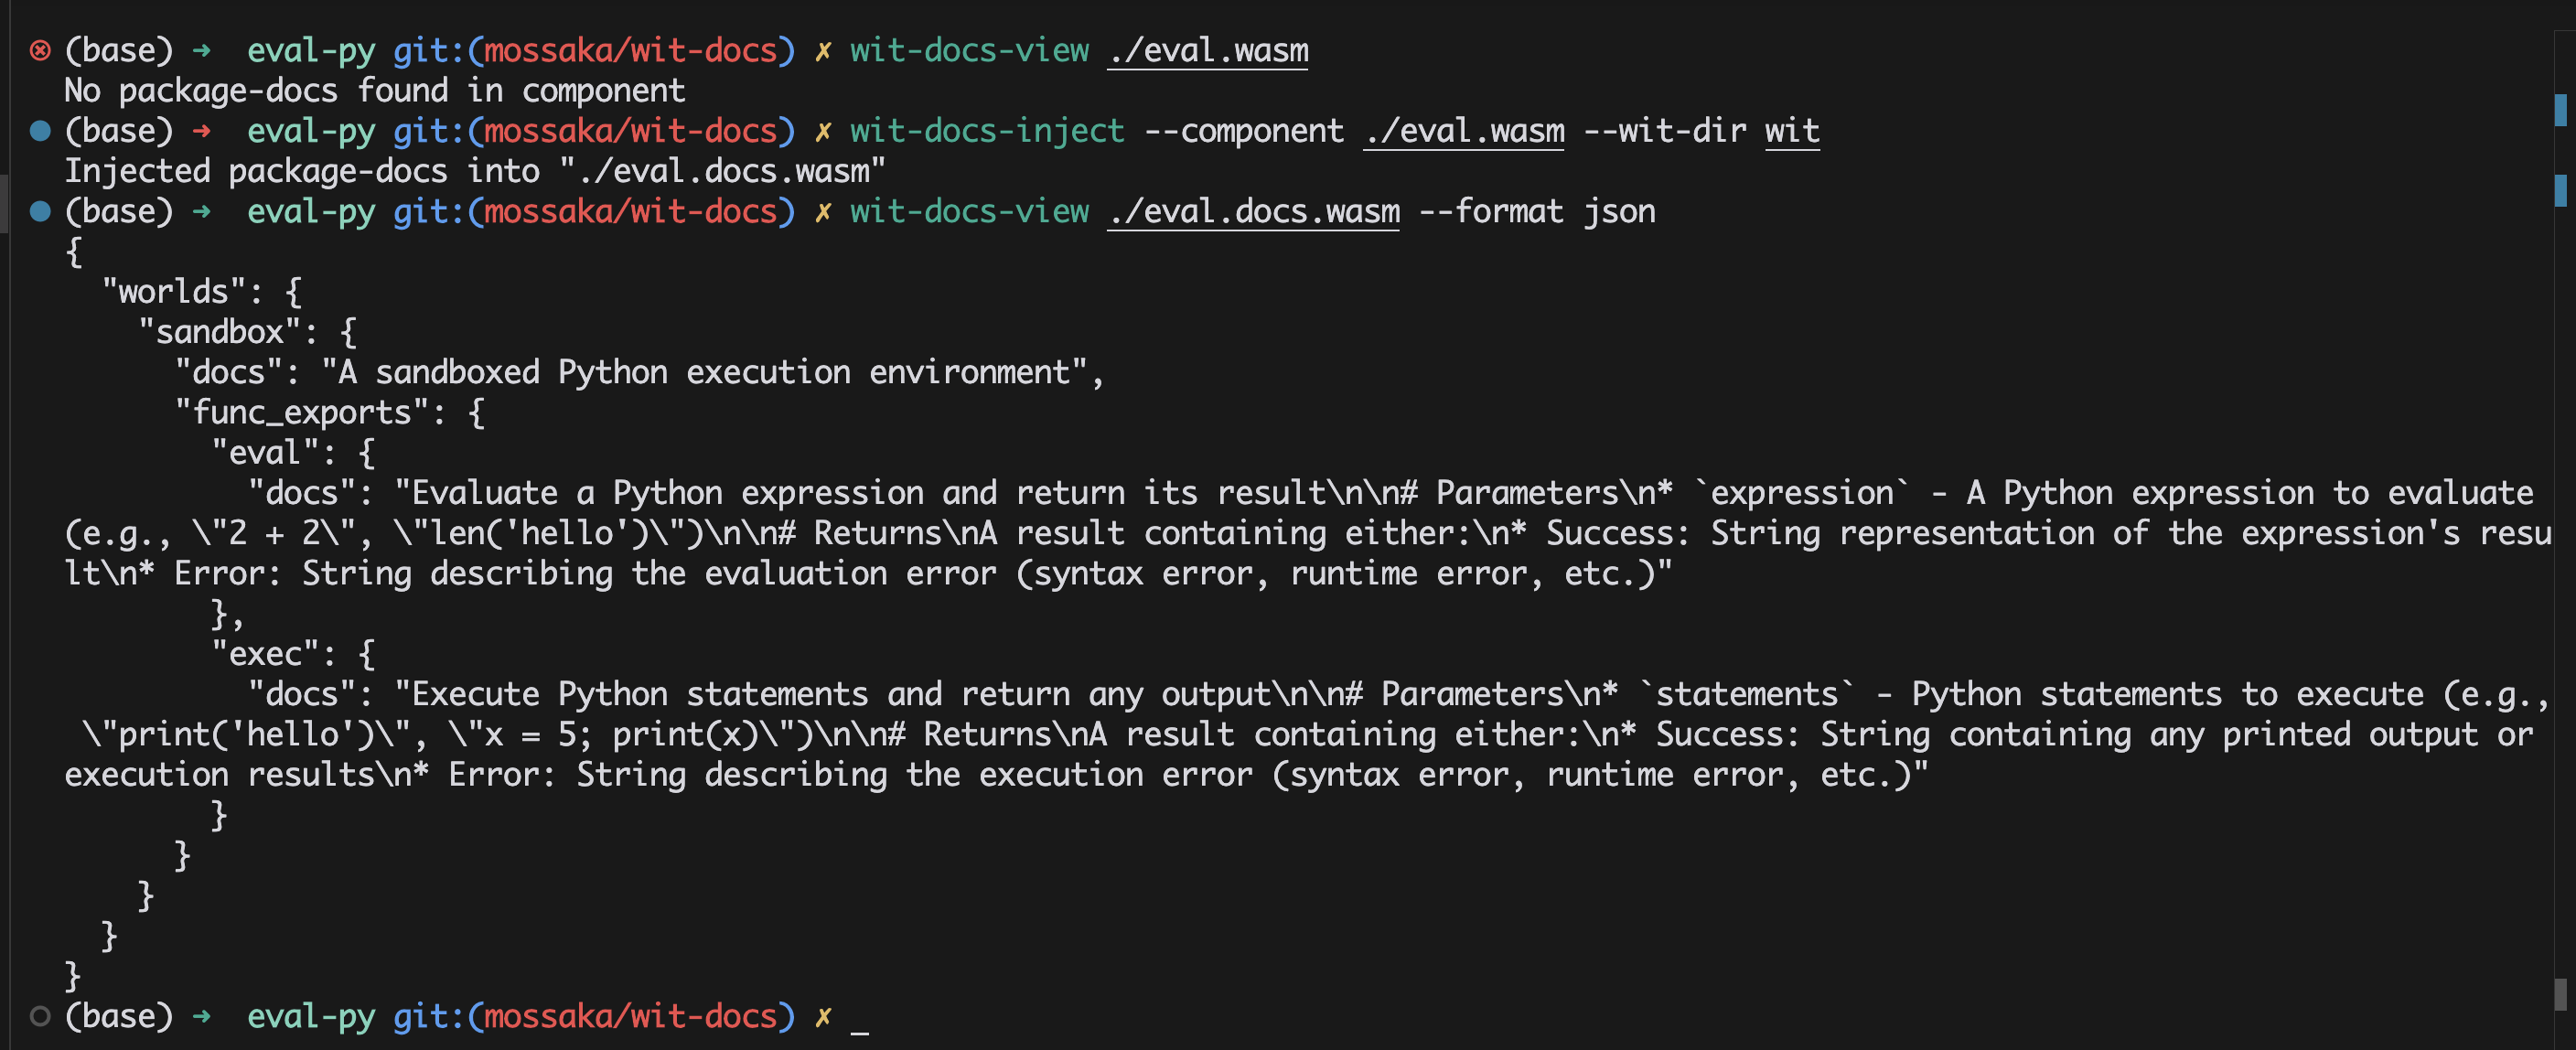Screen dimensions: 2576x1050
Task: Click the "func_exports" key in the JSON
Action: (302, 412)
